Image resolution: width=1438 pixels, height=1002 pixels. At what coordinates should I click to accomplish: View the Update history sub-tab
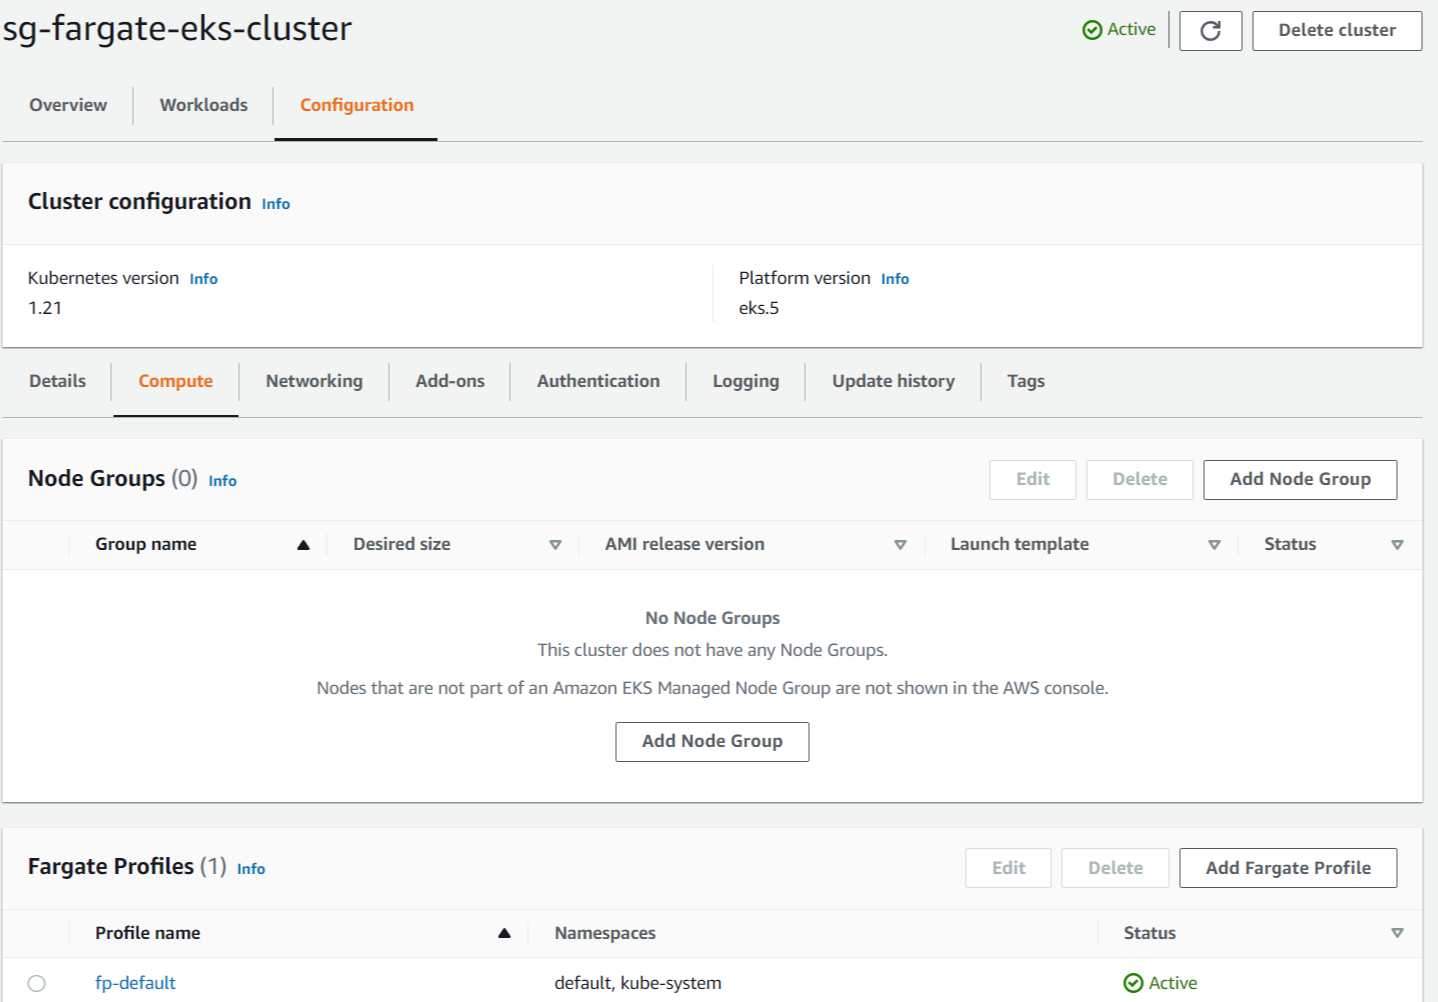point(893,381)
